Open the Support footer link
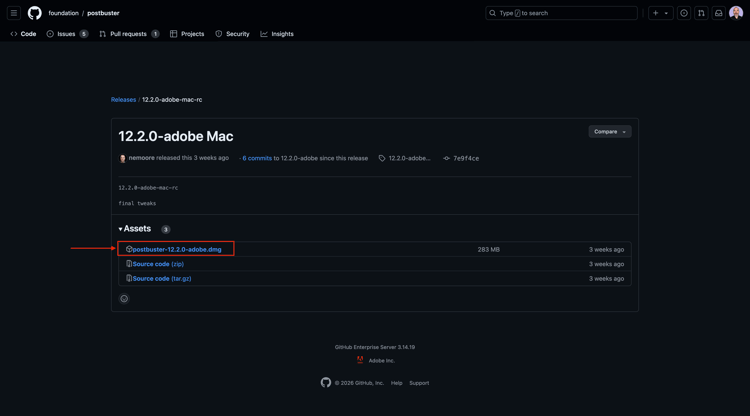The height and width of the screenshot is (416, 750). [x=419, y=383]
